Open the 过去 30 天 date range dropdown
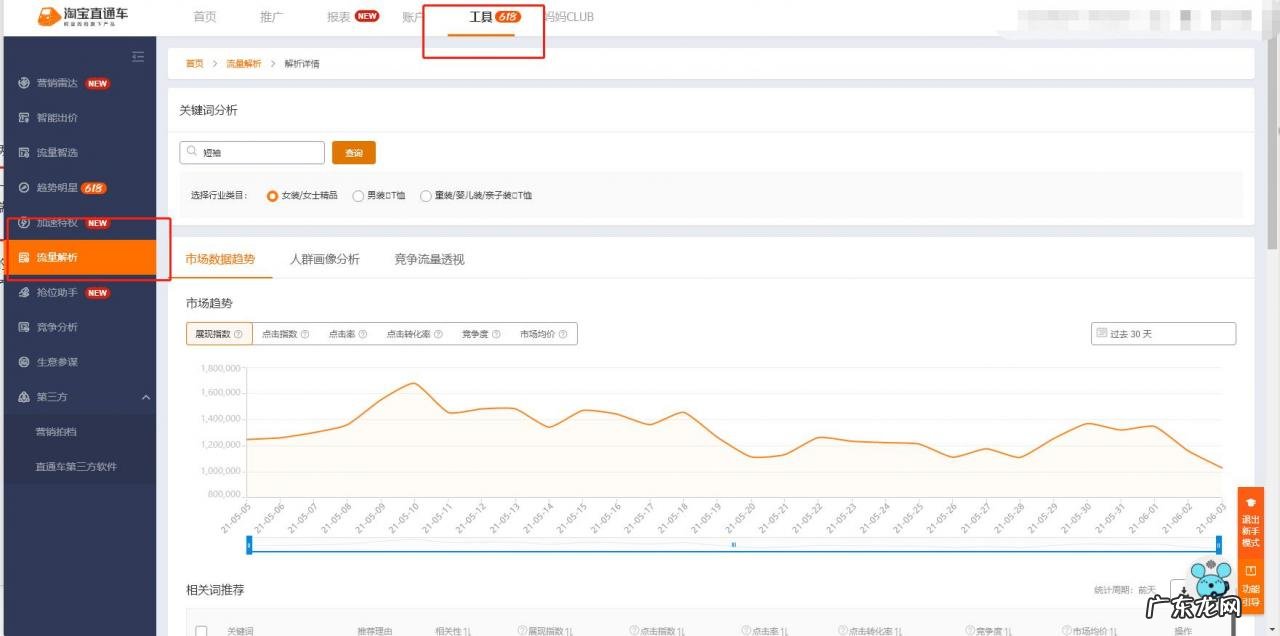Screen dimensions: 1280x636 click(x=1163, y=334)
